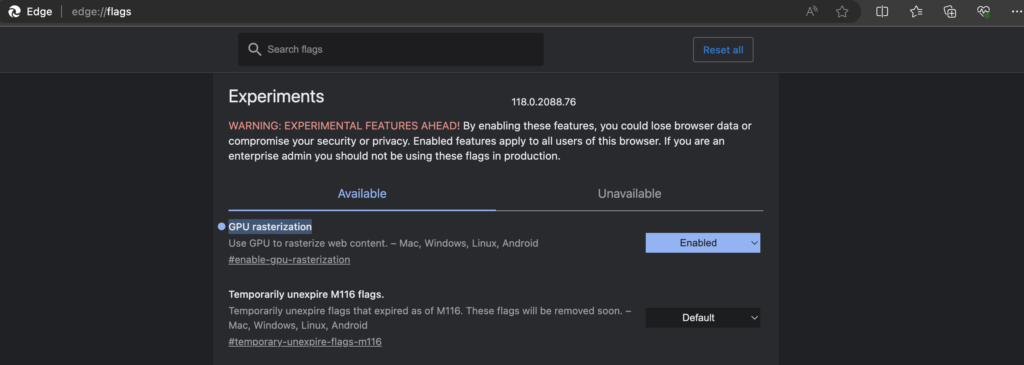The height and width of the screenshot is (365, 1024).
Task: Open split screen icon in toolbar
Action: [x=882, y=12]
